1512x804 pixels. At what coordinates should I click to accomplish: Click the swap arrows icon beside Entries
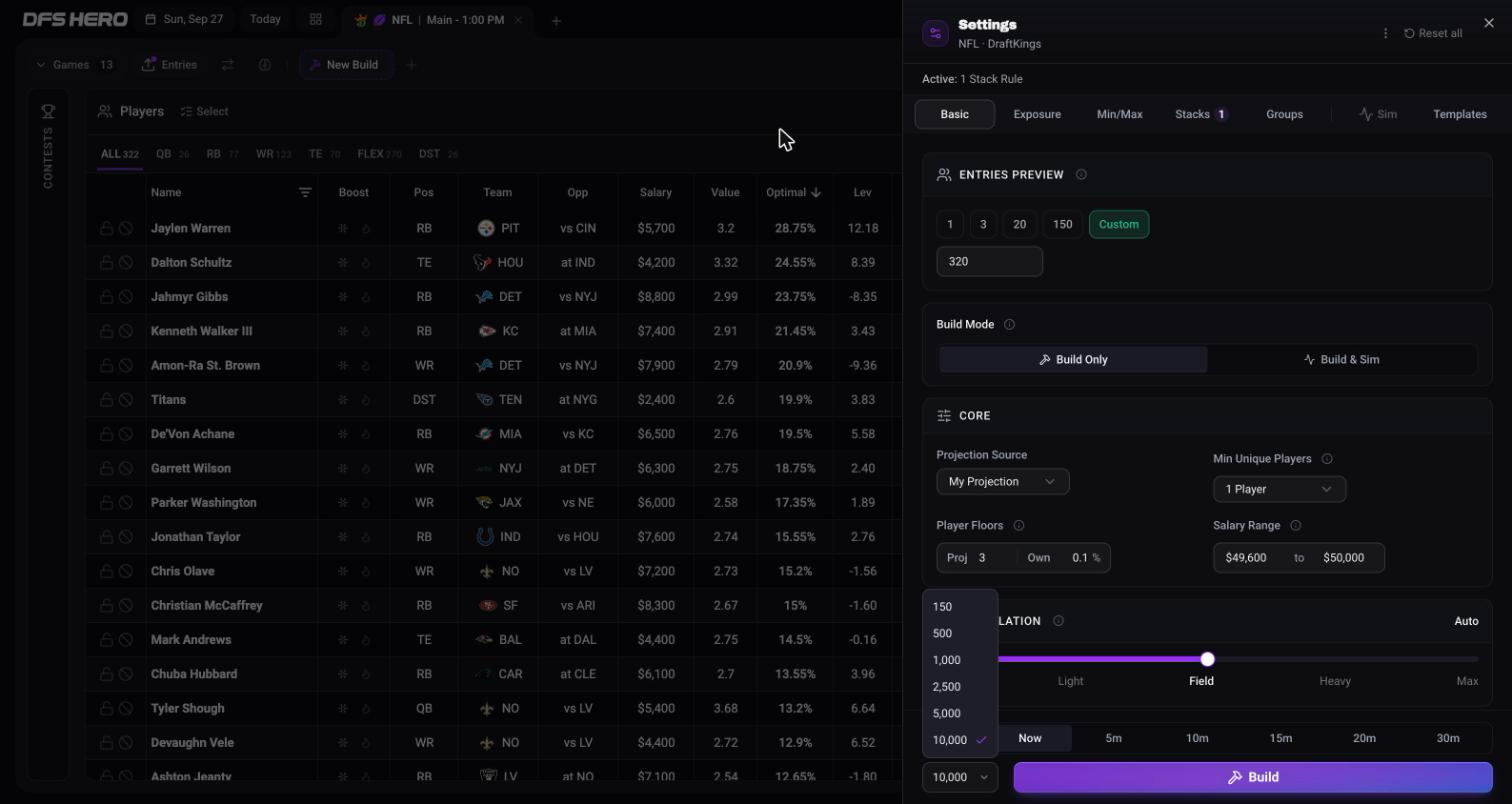point(228,64)
